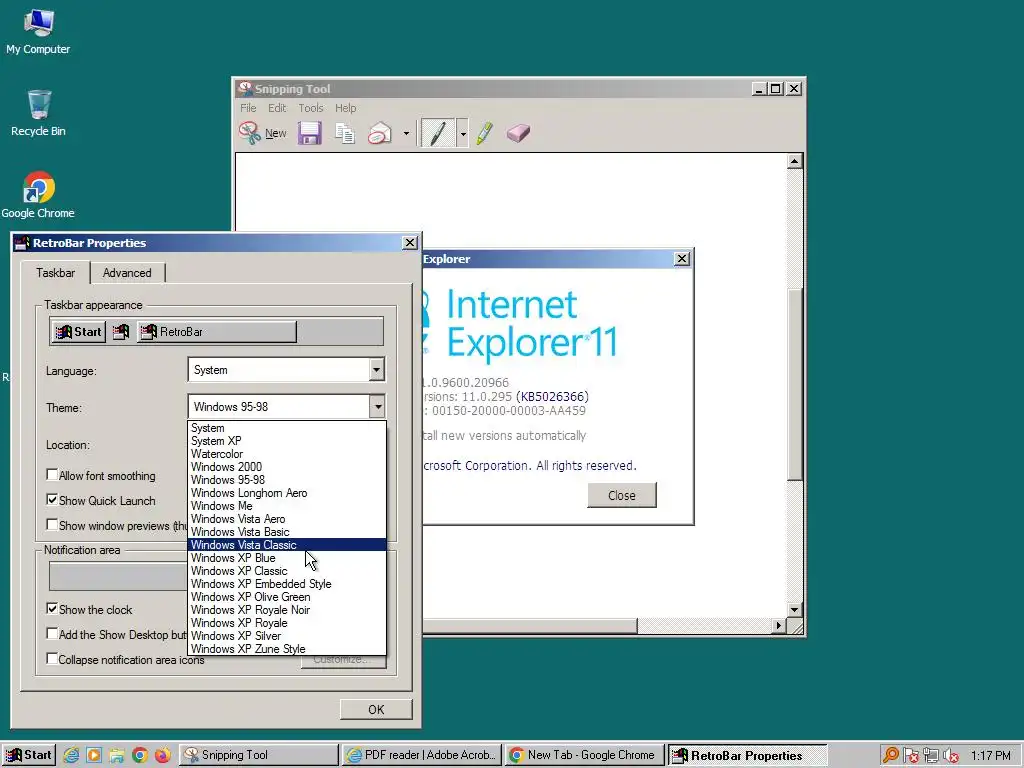
Task: Launch Chrome from Quick Launch
Action: click(140, 756)
